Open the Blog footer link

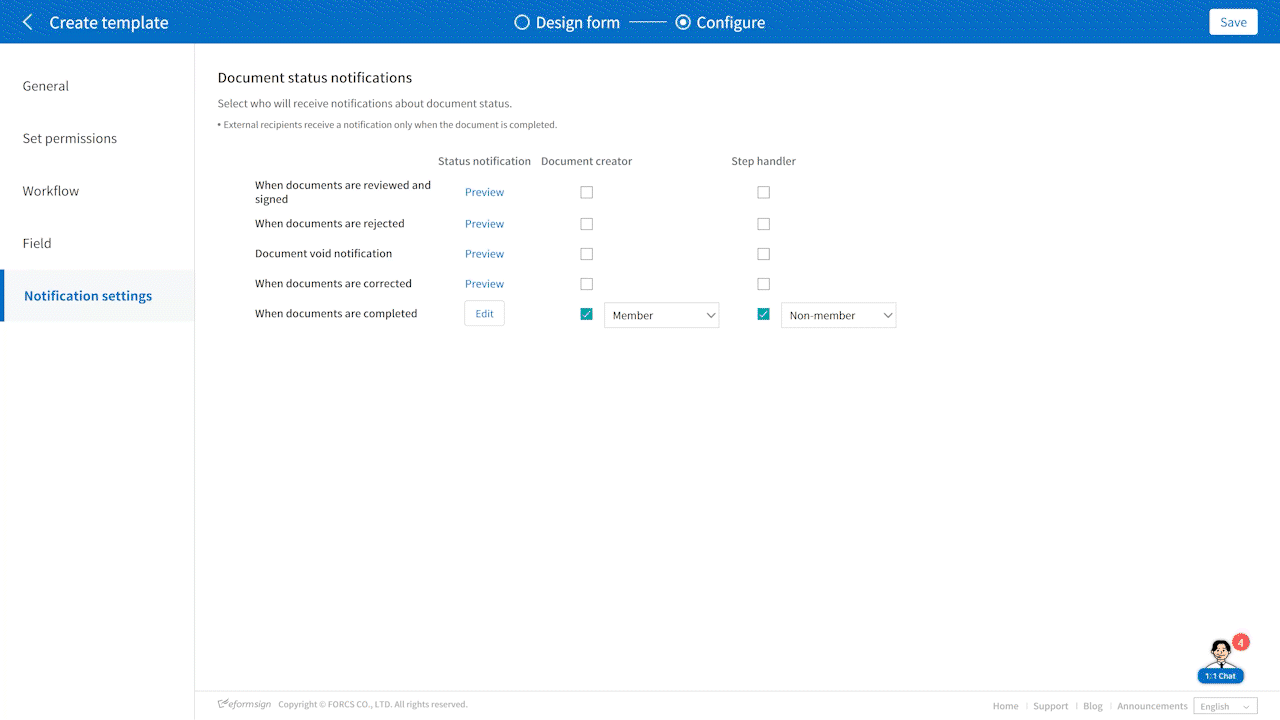pyautogui.click(x=1093, y=706)
